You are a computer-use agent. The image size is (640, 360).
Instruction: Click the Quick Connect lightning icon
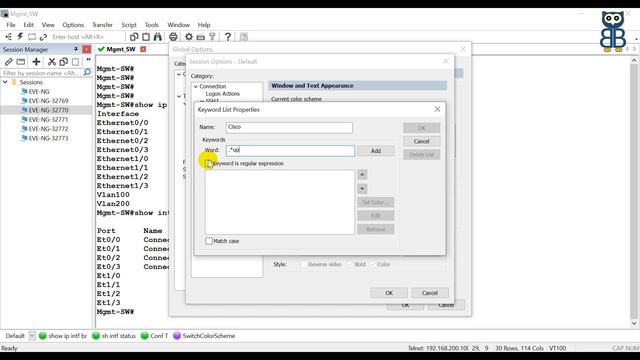click(20, 37)
